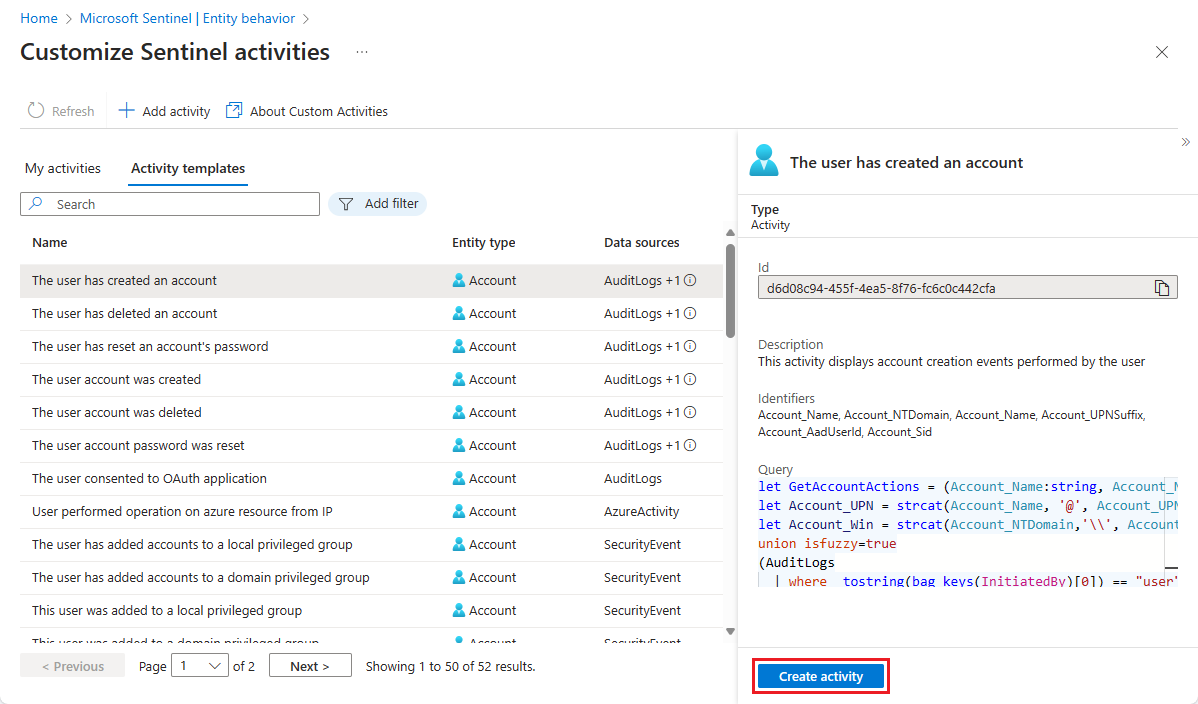This screenshot has width=1198, height=704.
Task: Copy the activity Id using the copy icon
Action: click(x=1163, y=287)
